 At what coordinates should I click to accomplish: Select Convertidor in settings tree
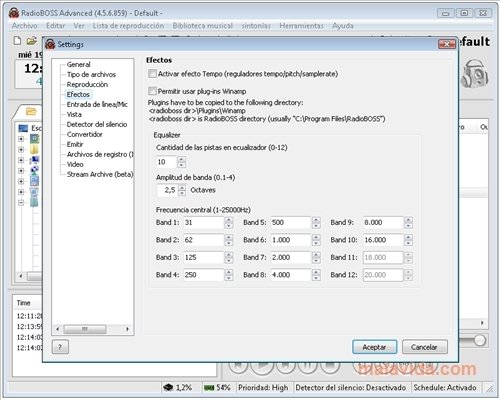coord(84,134)
